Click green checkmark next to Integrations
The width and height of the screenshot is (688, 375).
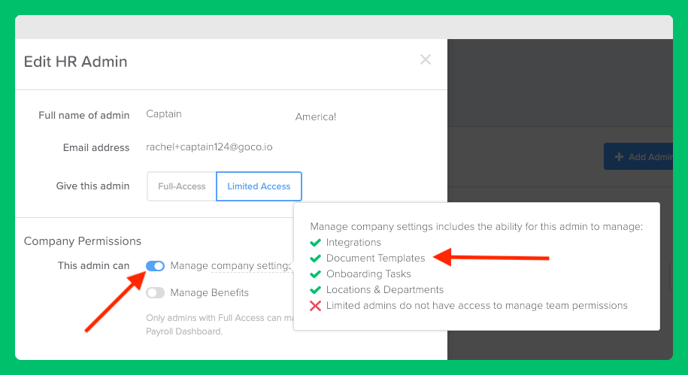tap(315, 243)
